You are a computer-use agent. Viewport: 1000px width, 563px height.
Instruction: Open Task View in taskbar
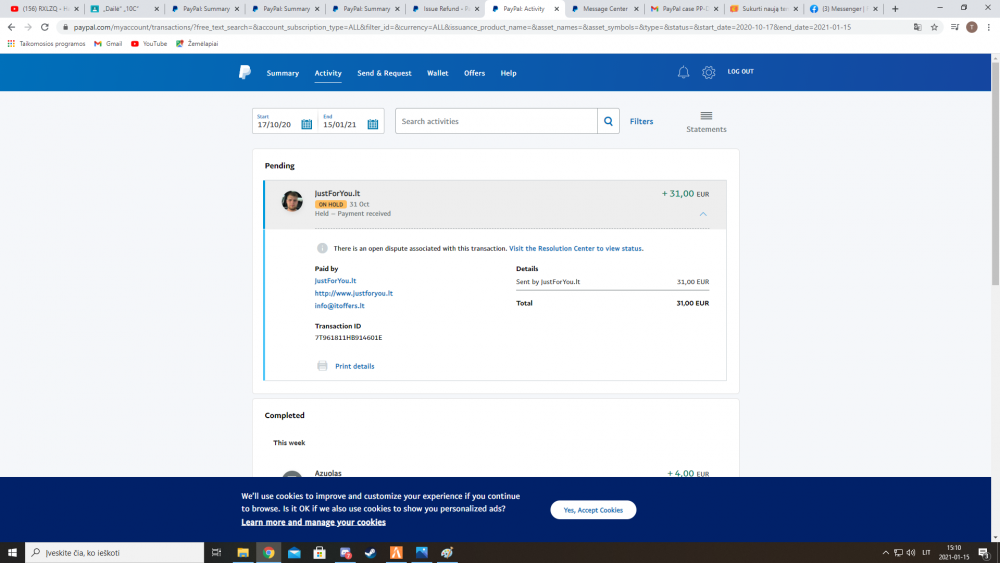(217, 553)
